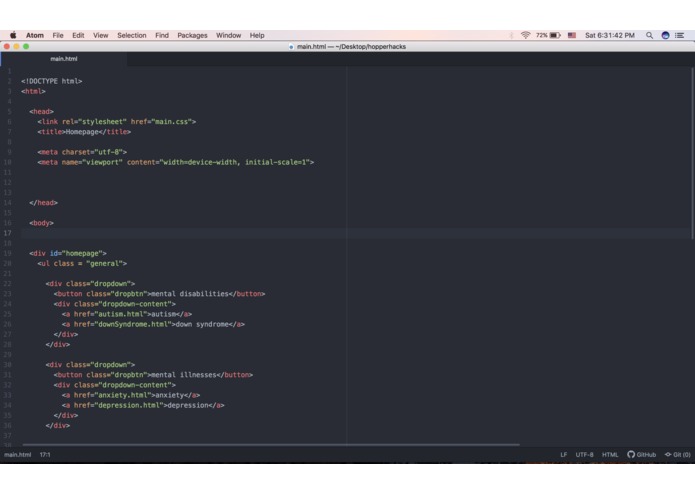Click LF line ending selector
The height and width of the screenshot is (494, 695).
coord(563,455)
